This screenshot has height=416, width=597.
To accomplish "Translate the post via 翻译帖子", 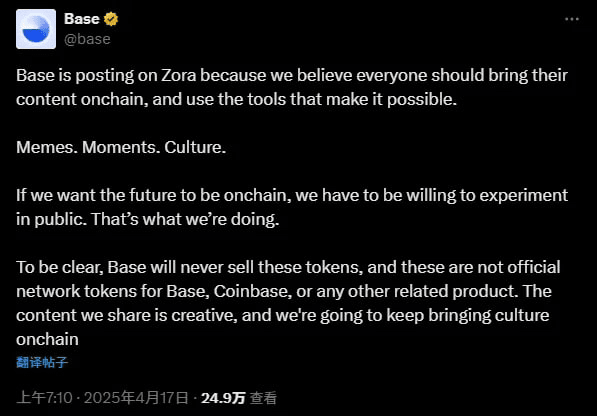I will point(42,362).
